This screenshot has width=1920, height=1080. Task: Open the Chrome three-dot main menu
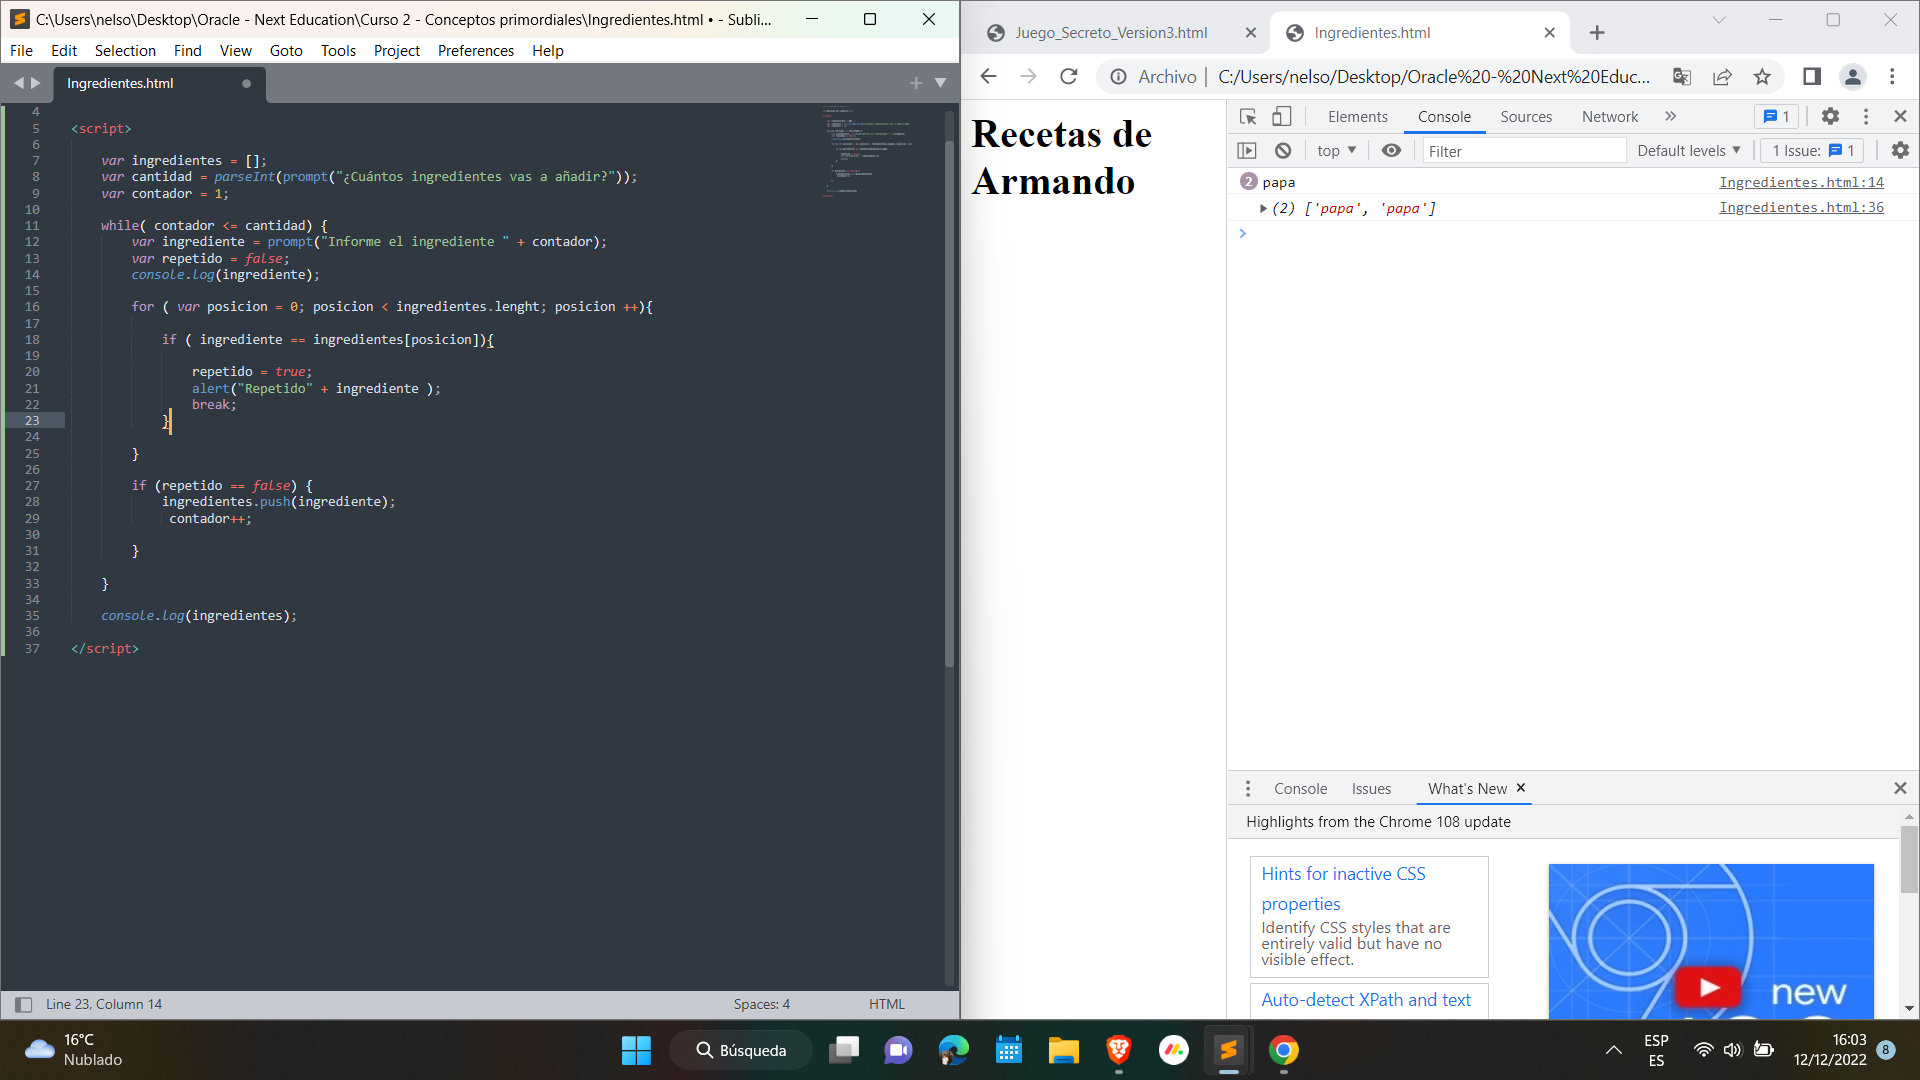click(1892, 76)
